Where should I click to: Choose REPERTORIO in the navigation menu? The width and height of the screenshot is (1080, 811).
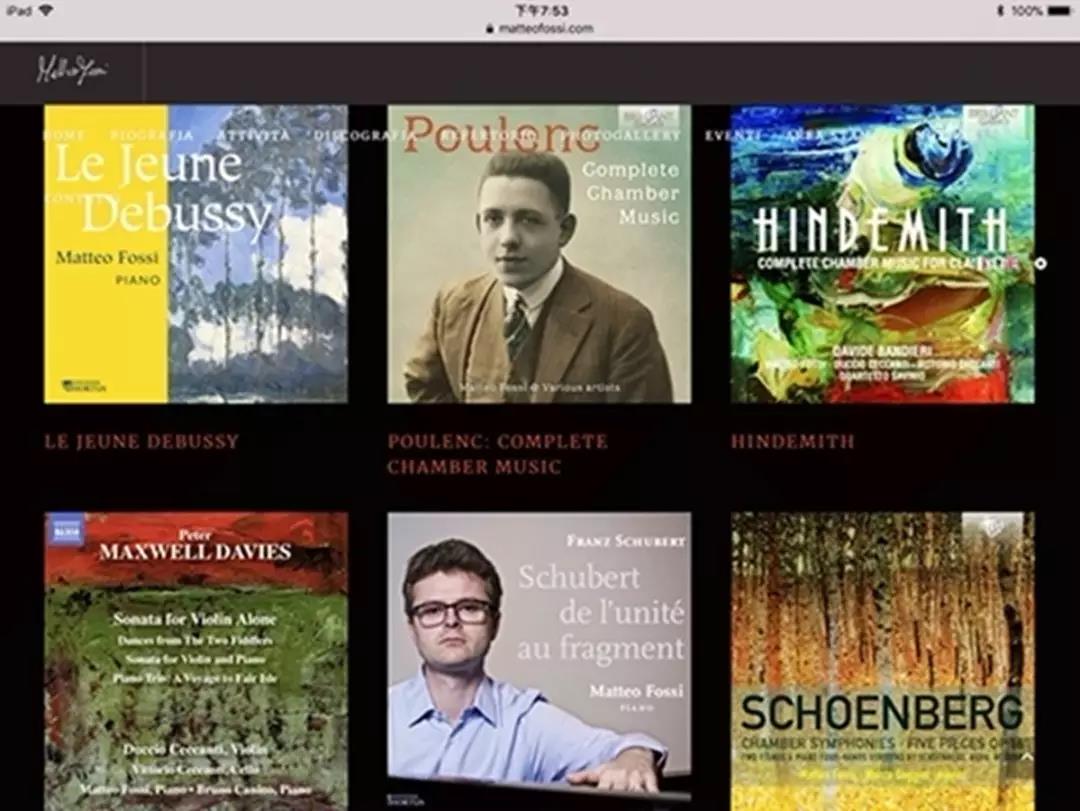tap(488, 135)
